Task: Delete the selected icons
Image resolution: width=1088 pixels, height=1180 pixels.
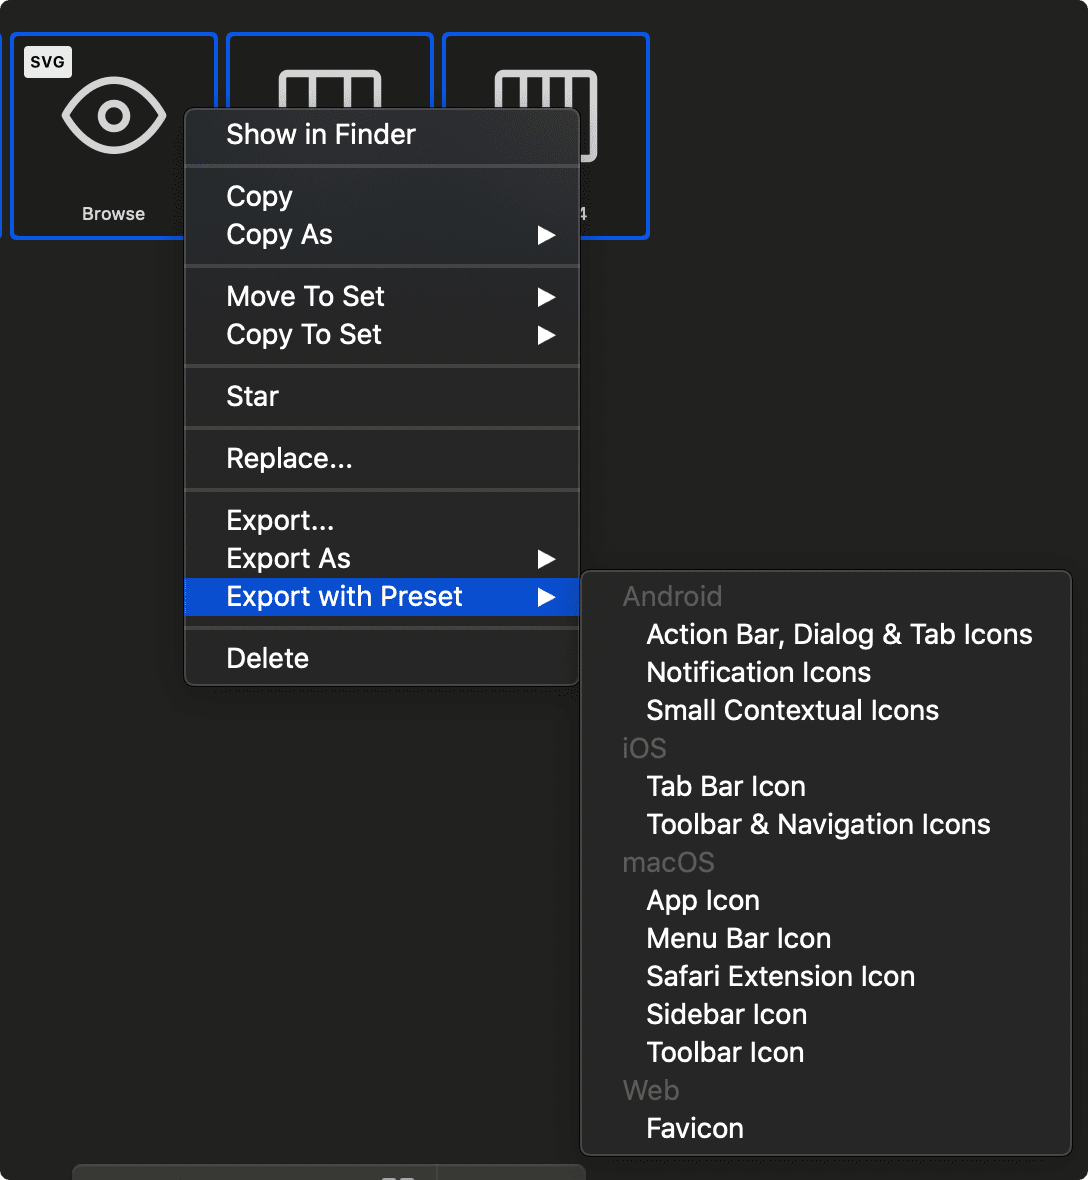Action: click(x=268, y=659)
